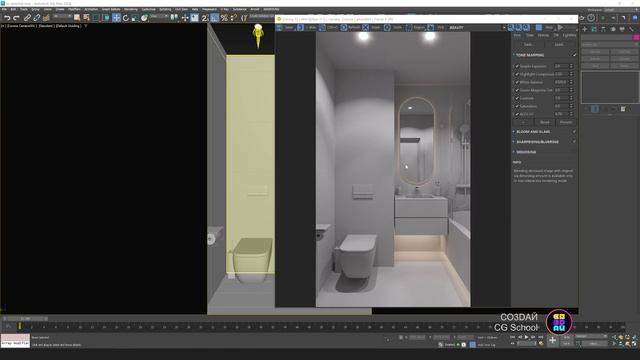Click the Bind to Space Warp icon
Viewport: 640px width, 360px height.
(46, 18)
